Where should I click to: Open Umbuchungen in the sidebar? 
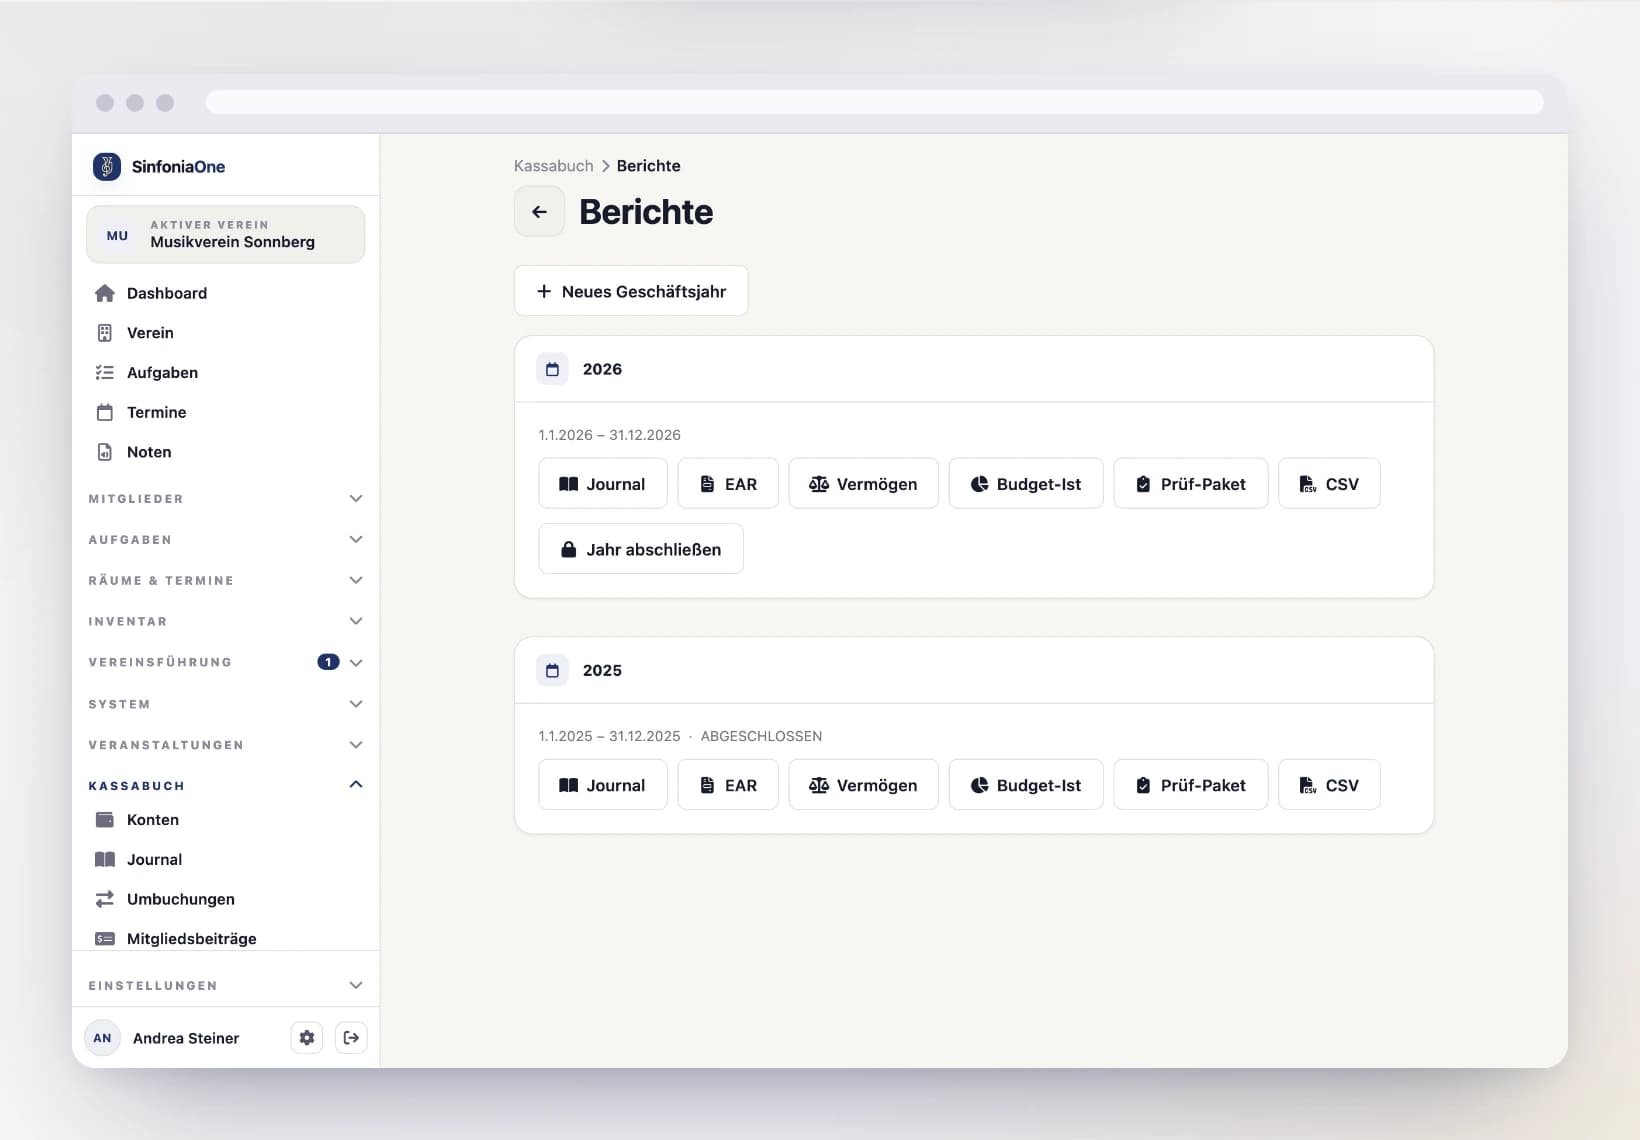[x=226, y=899]
